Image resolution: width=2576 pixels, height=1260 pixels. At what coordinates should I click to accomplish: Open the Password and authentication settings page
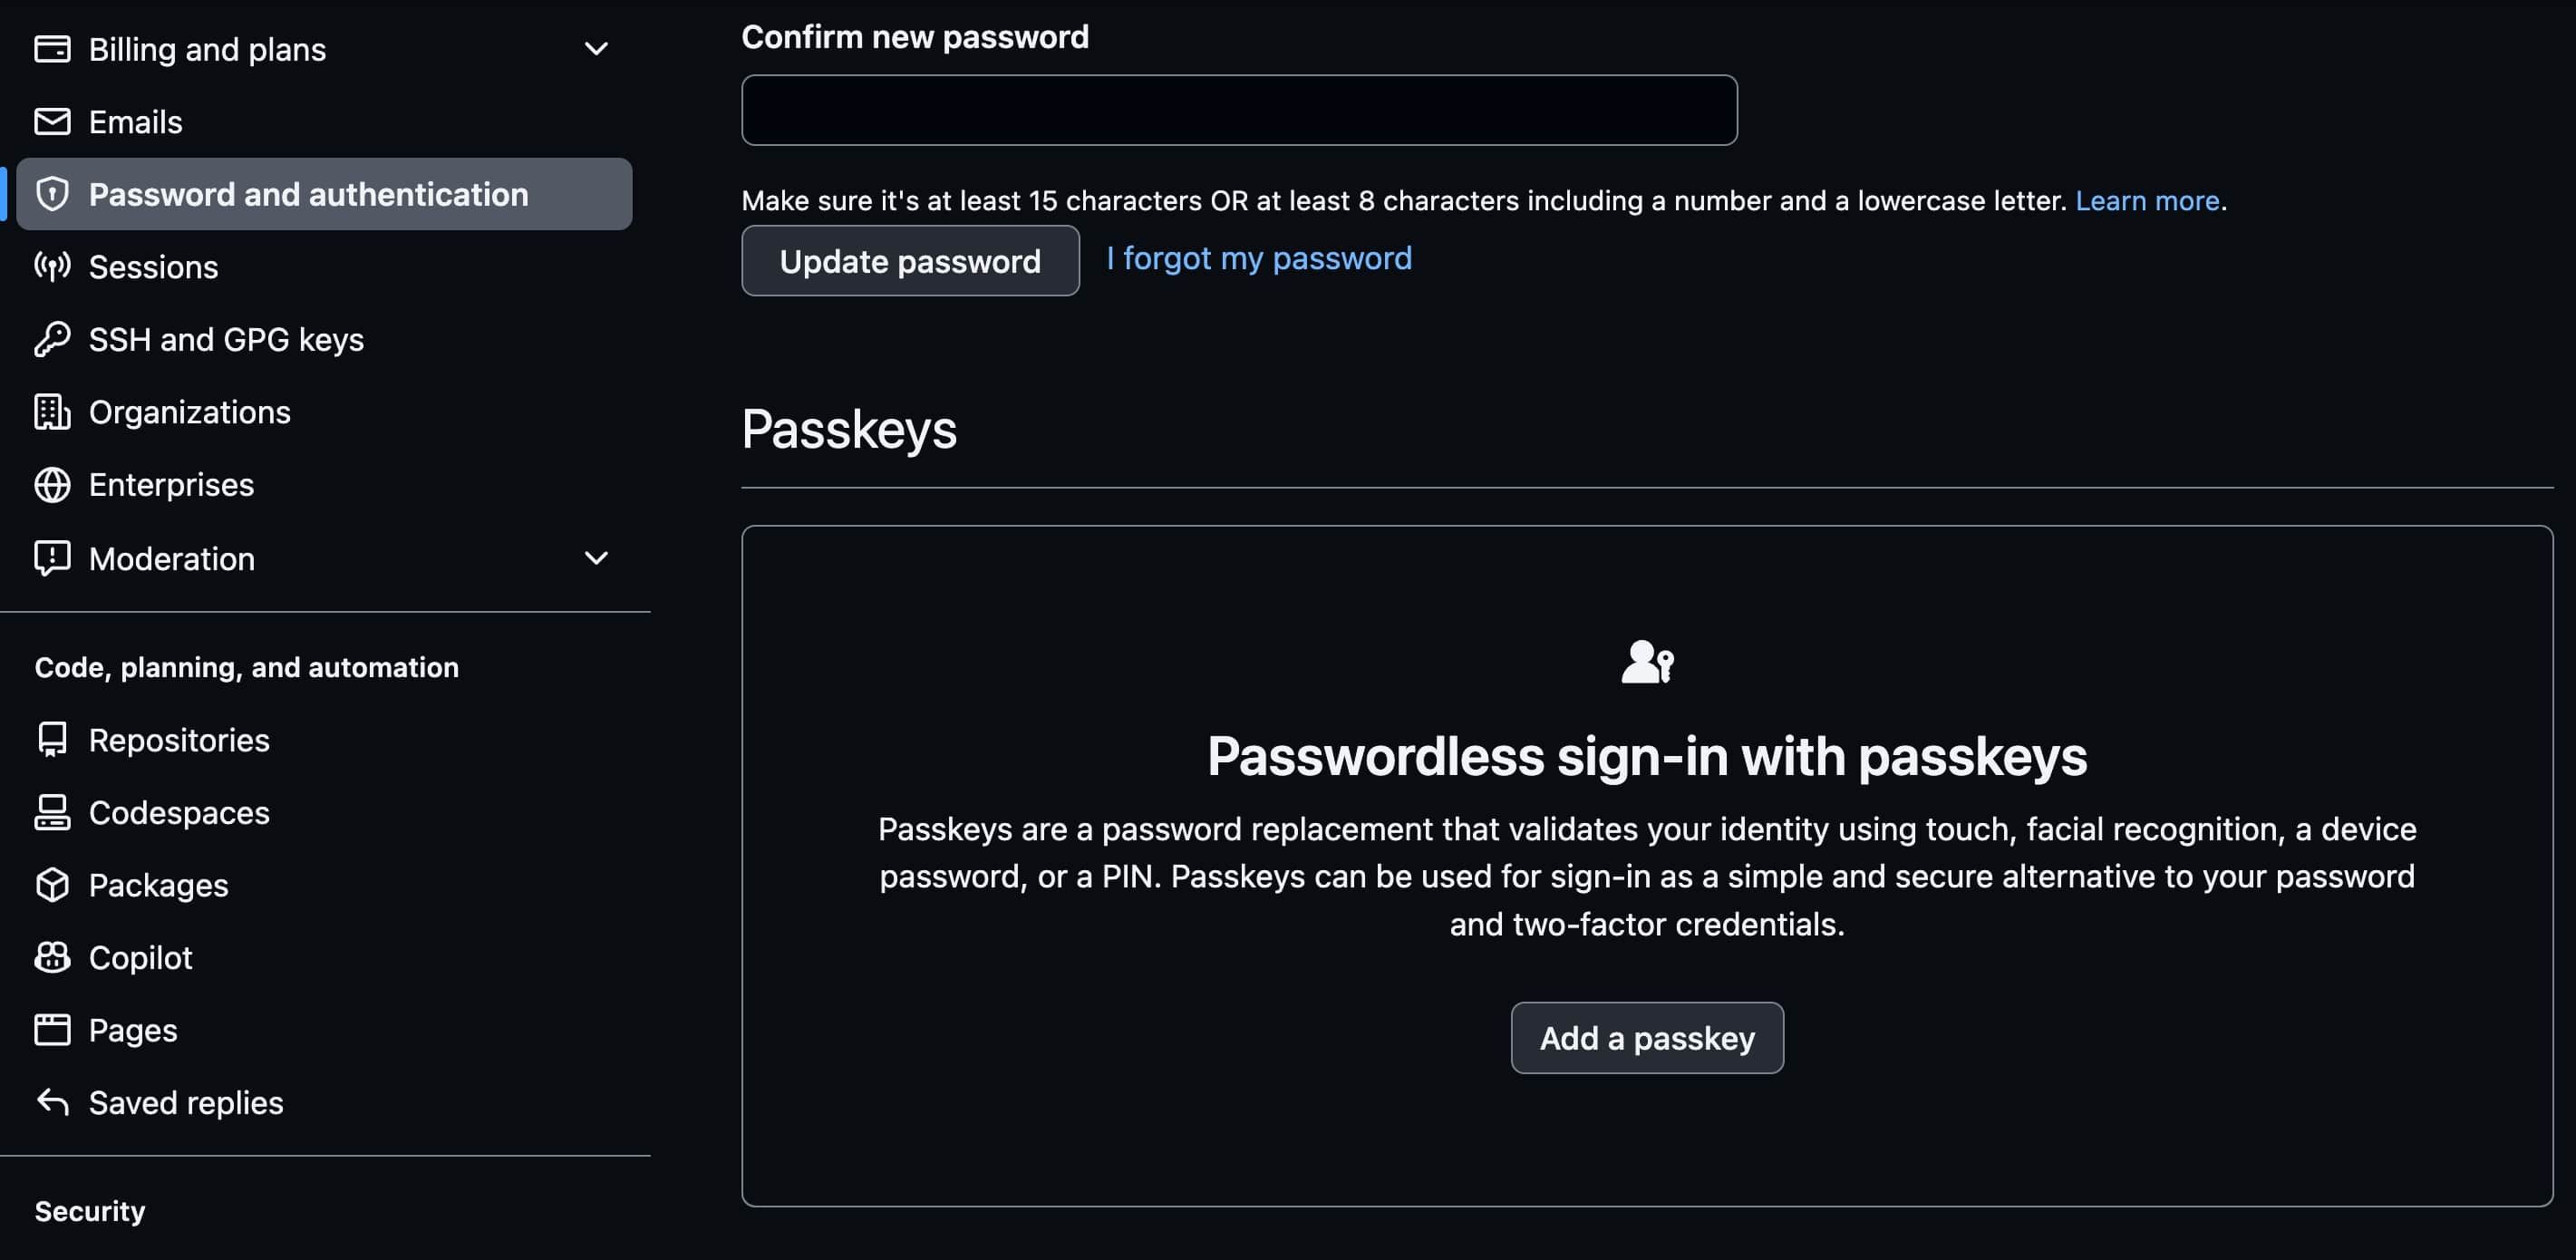click(309, 194)
